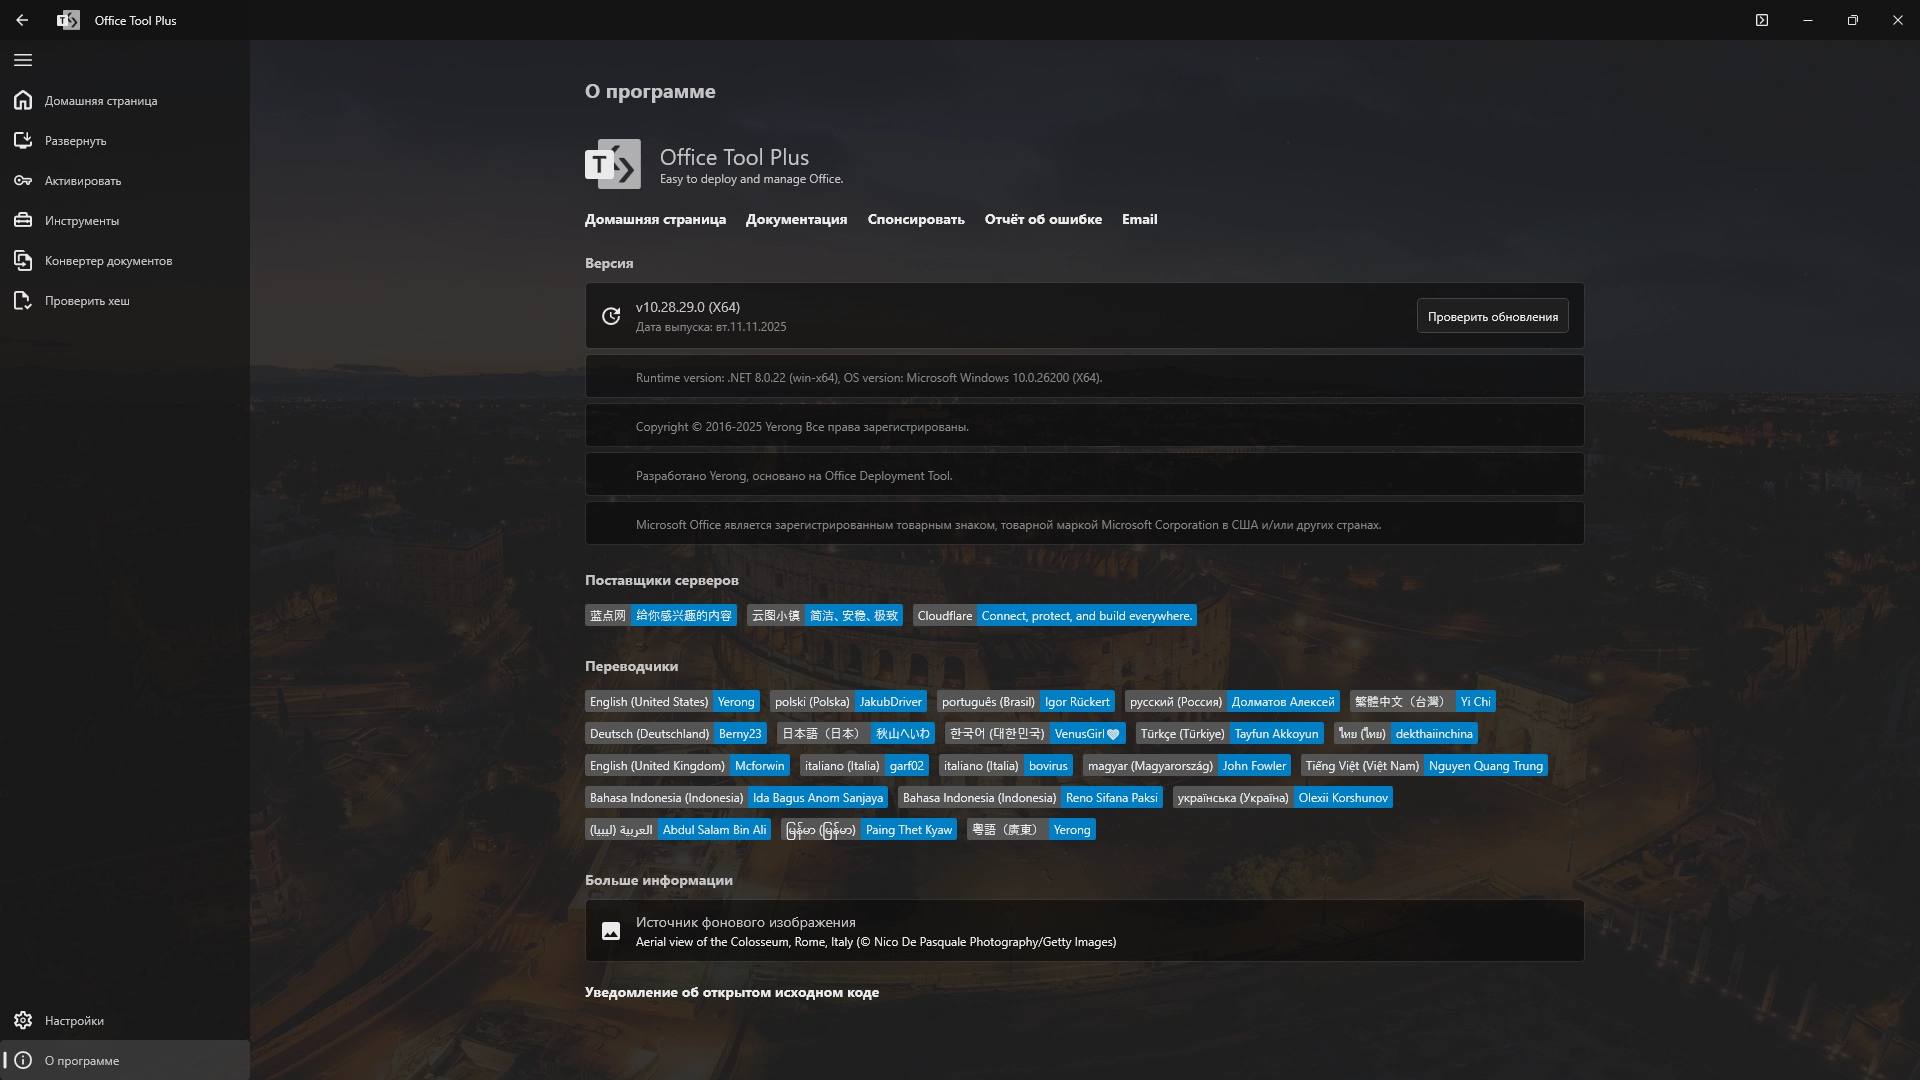Select the О программе menu item
The height and width of the screenshot is (1080, 1920).
coord(82,1061)
